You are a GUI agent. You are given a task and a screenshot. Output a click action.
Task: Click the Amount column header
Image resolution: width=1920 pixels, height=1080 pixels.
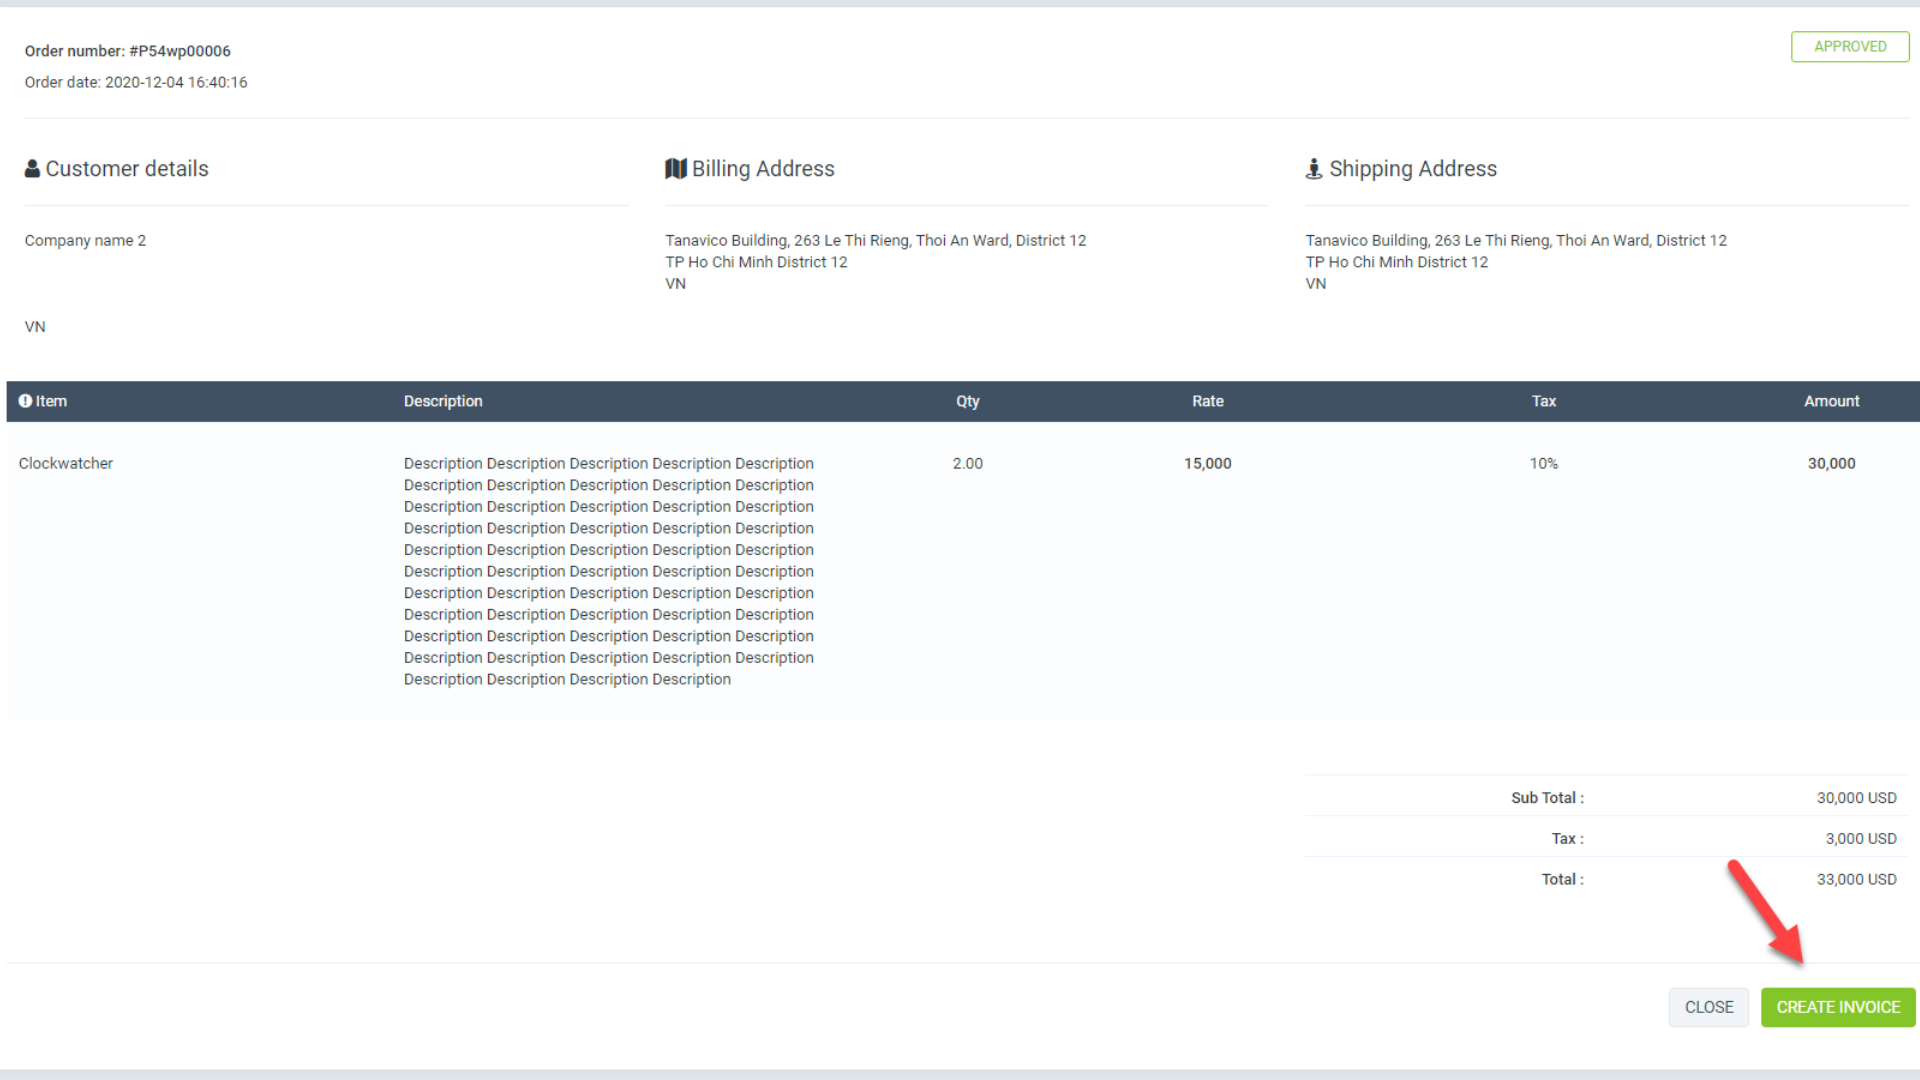(x=1831, y=401)
